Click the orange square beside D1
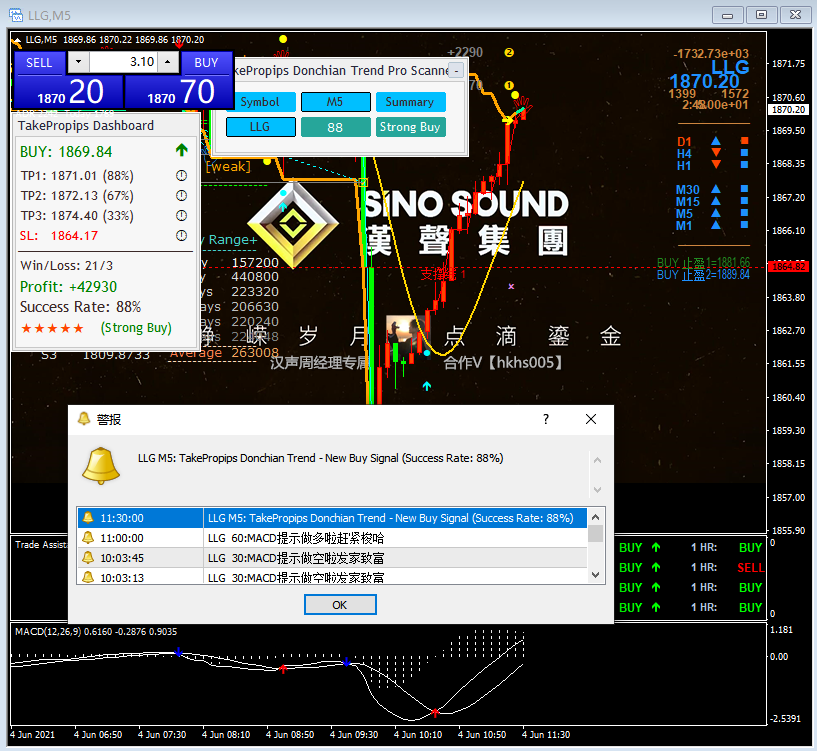Viewport: 817px width, 751px height. point(745,141)
